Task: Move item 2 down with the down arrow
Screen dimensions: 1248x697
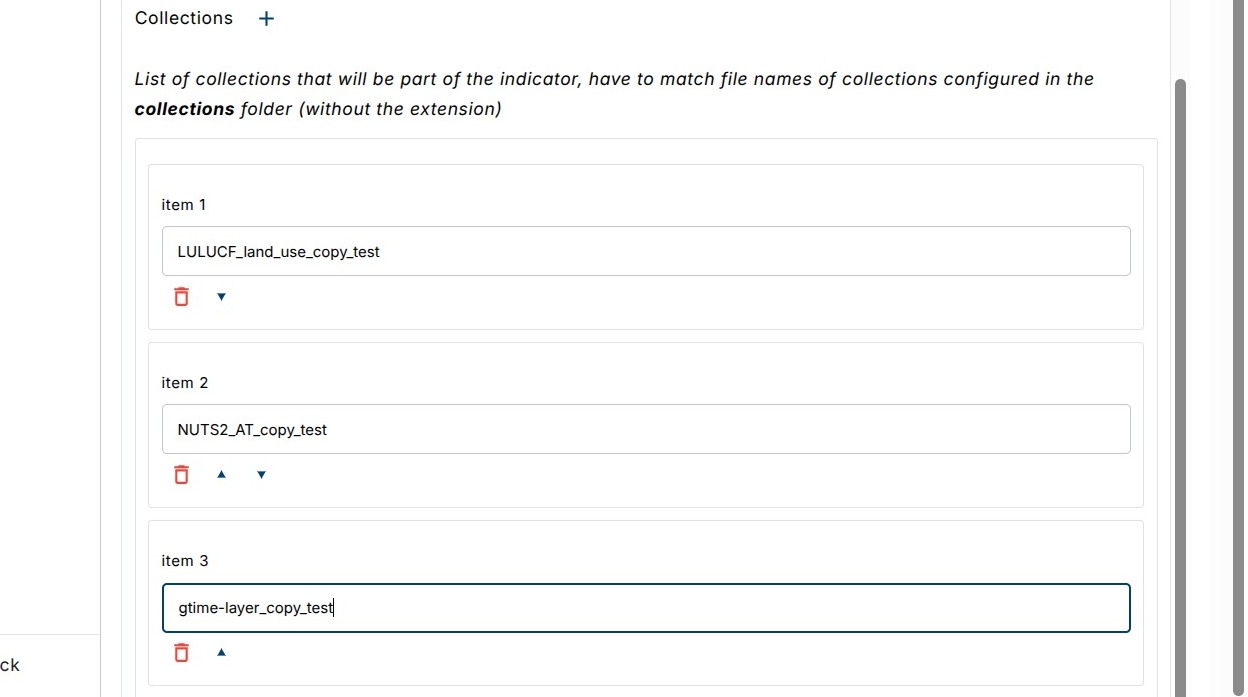Action: click(x=262, y=475)
